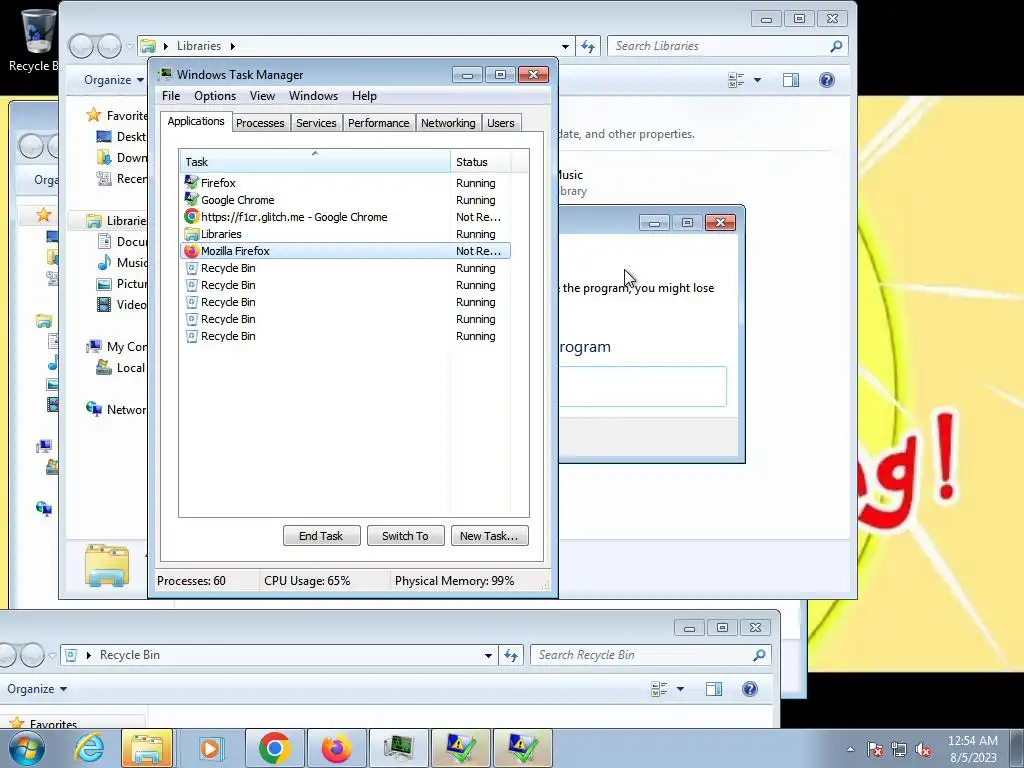
Task: Switch to the Users tab
Action: pos(501,123)
